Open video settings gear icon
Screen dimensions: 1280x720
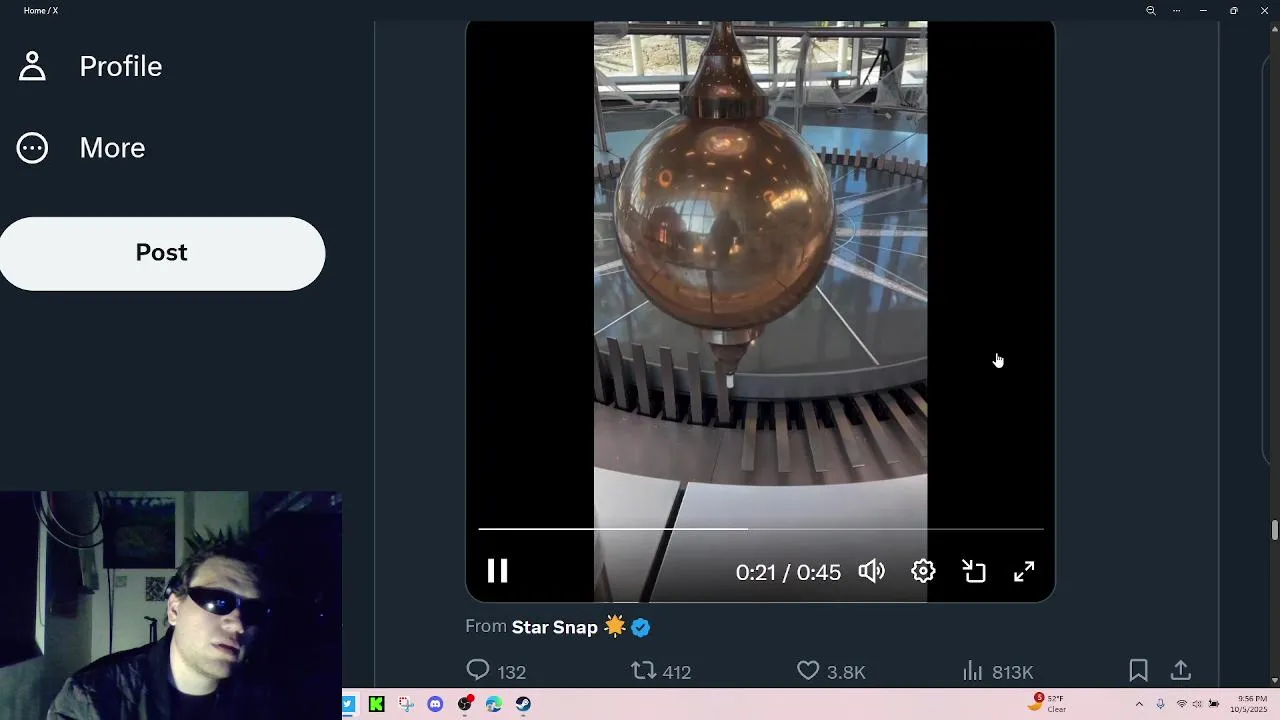(923, 571)
